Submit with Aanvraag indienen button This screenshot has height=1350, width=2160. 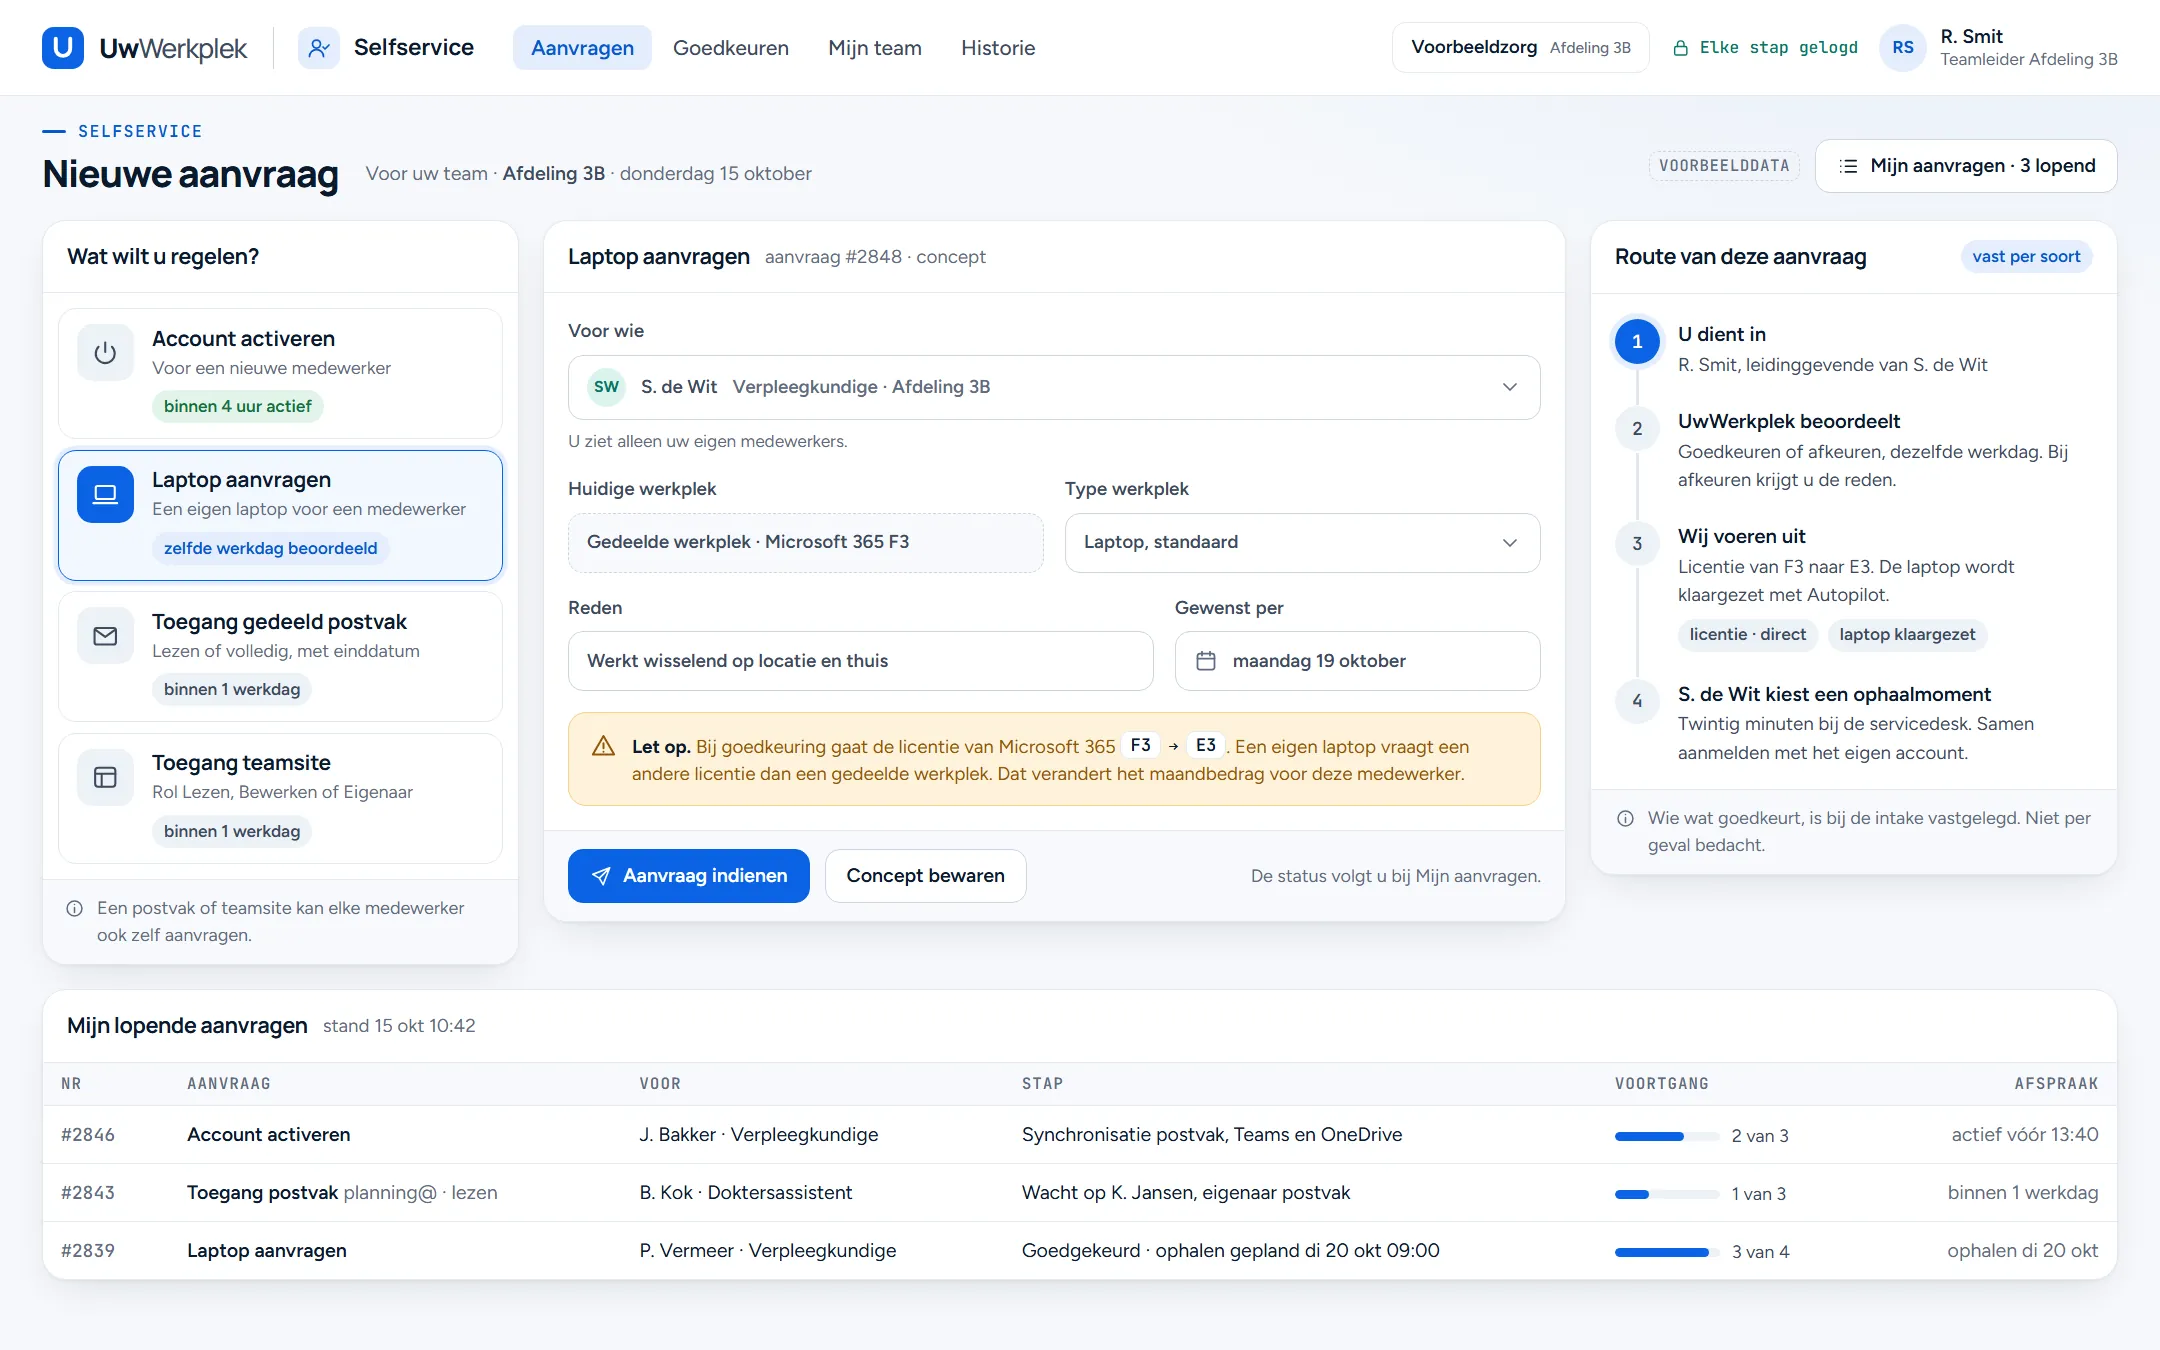(x=688, y=876)
